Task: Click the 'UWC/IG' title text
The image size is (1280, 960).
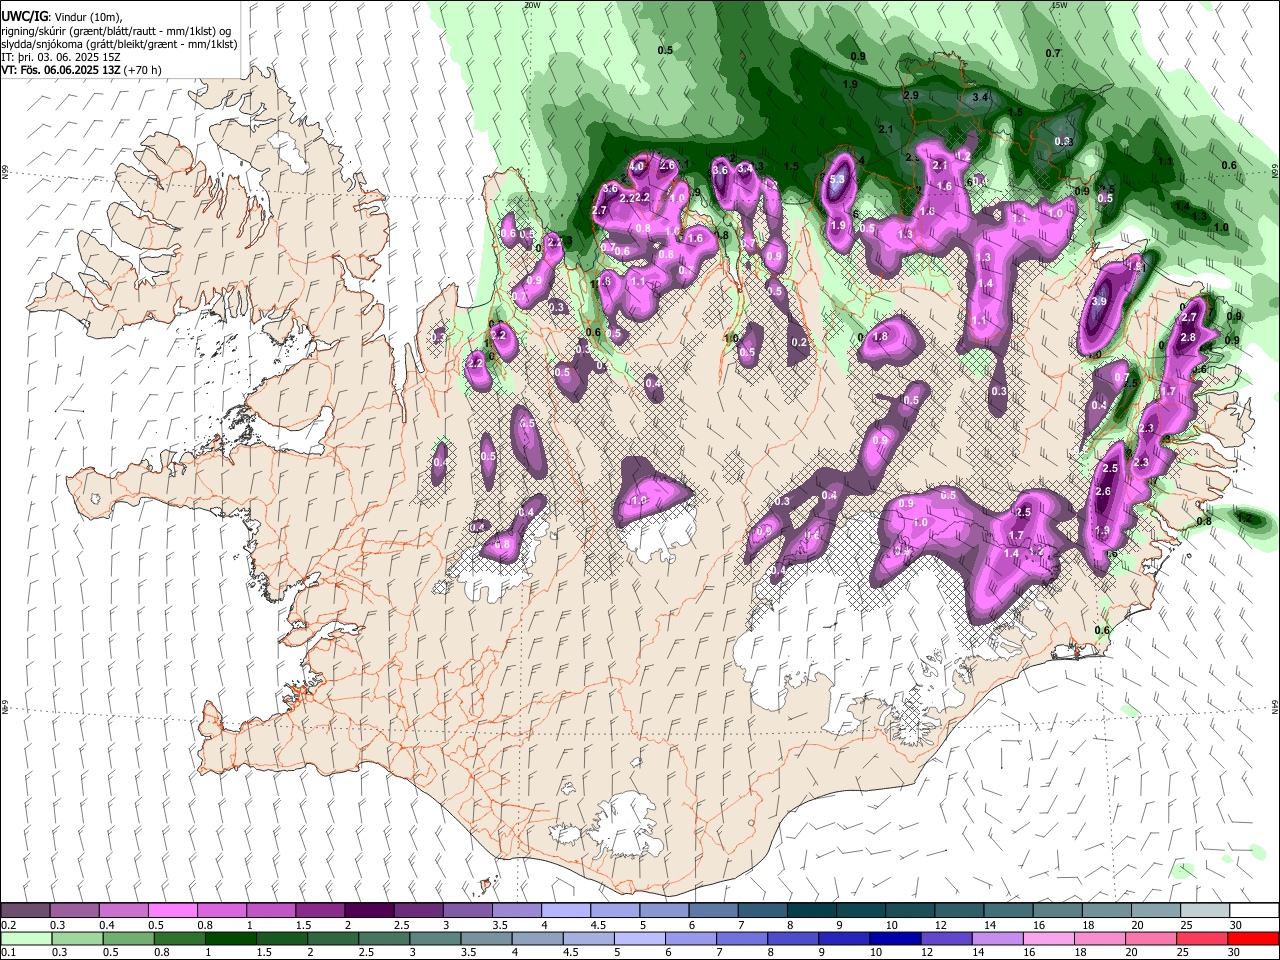Action: coord(24,17)
